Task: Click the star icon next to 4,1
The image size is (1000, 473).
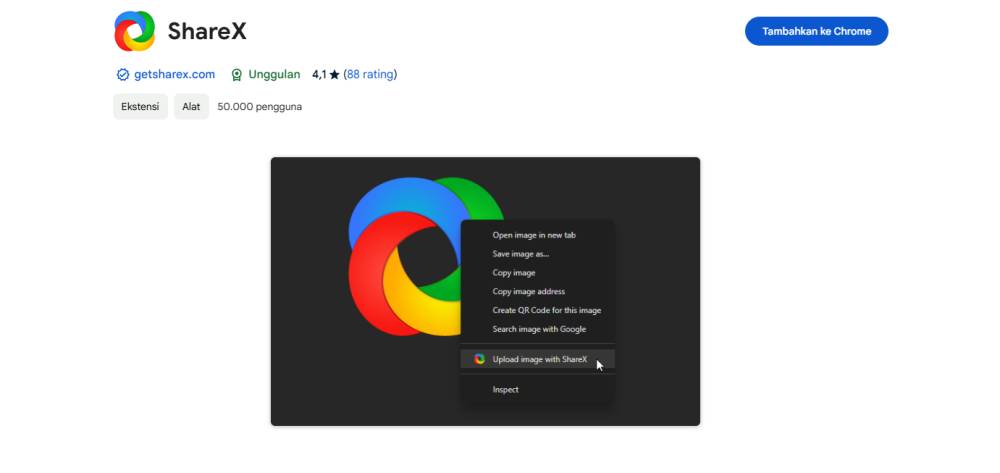Action: 334,75
